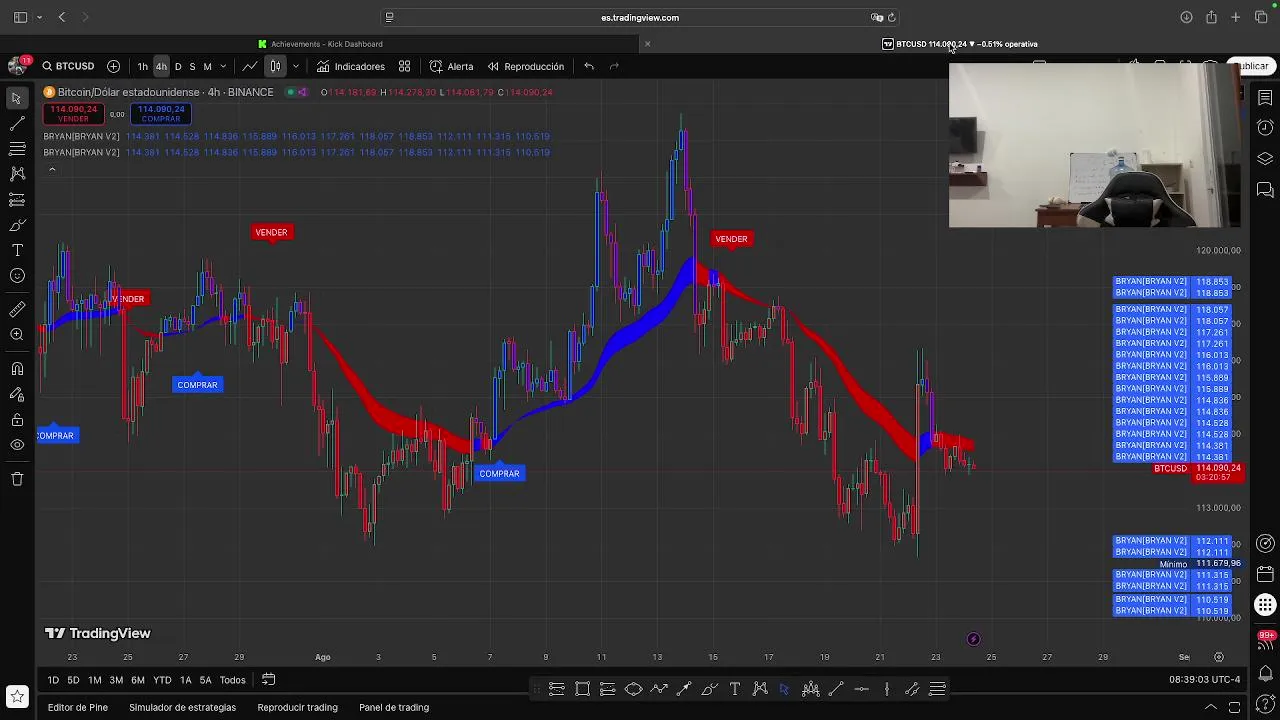Open the favorites star button bottom-left
Viewport: 1280px width, 720px height.
(x=17, y=696)
